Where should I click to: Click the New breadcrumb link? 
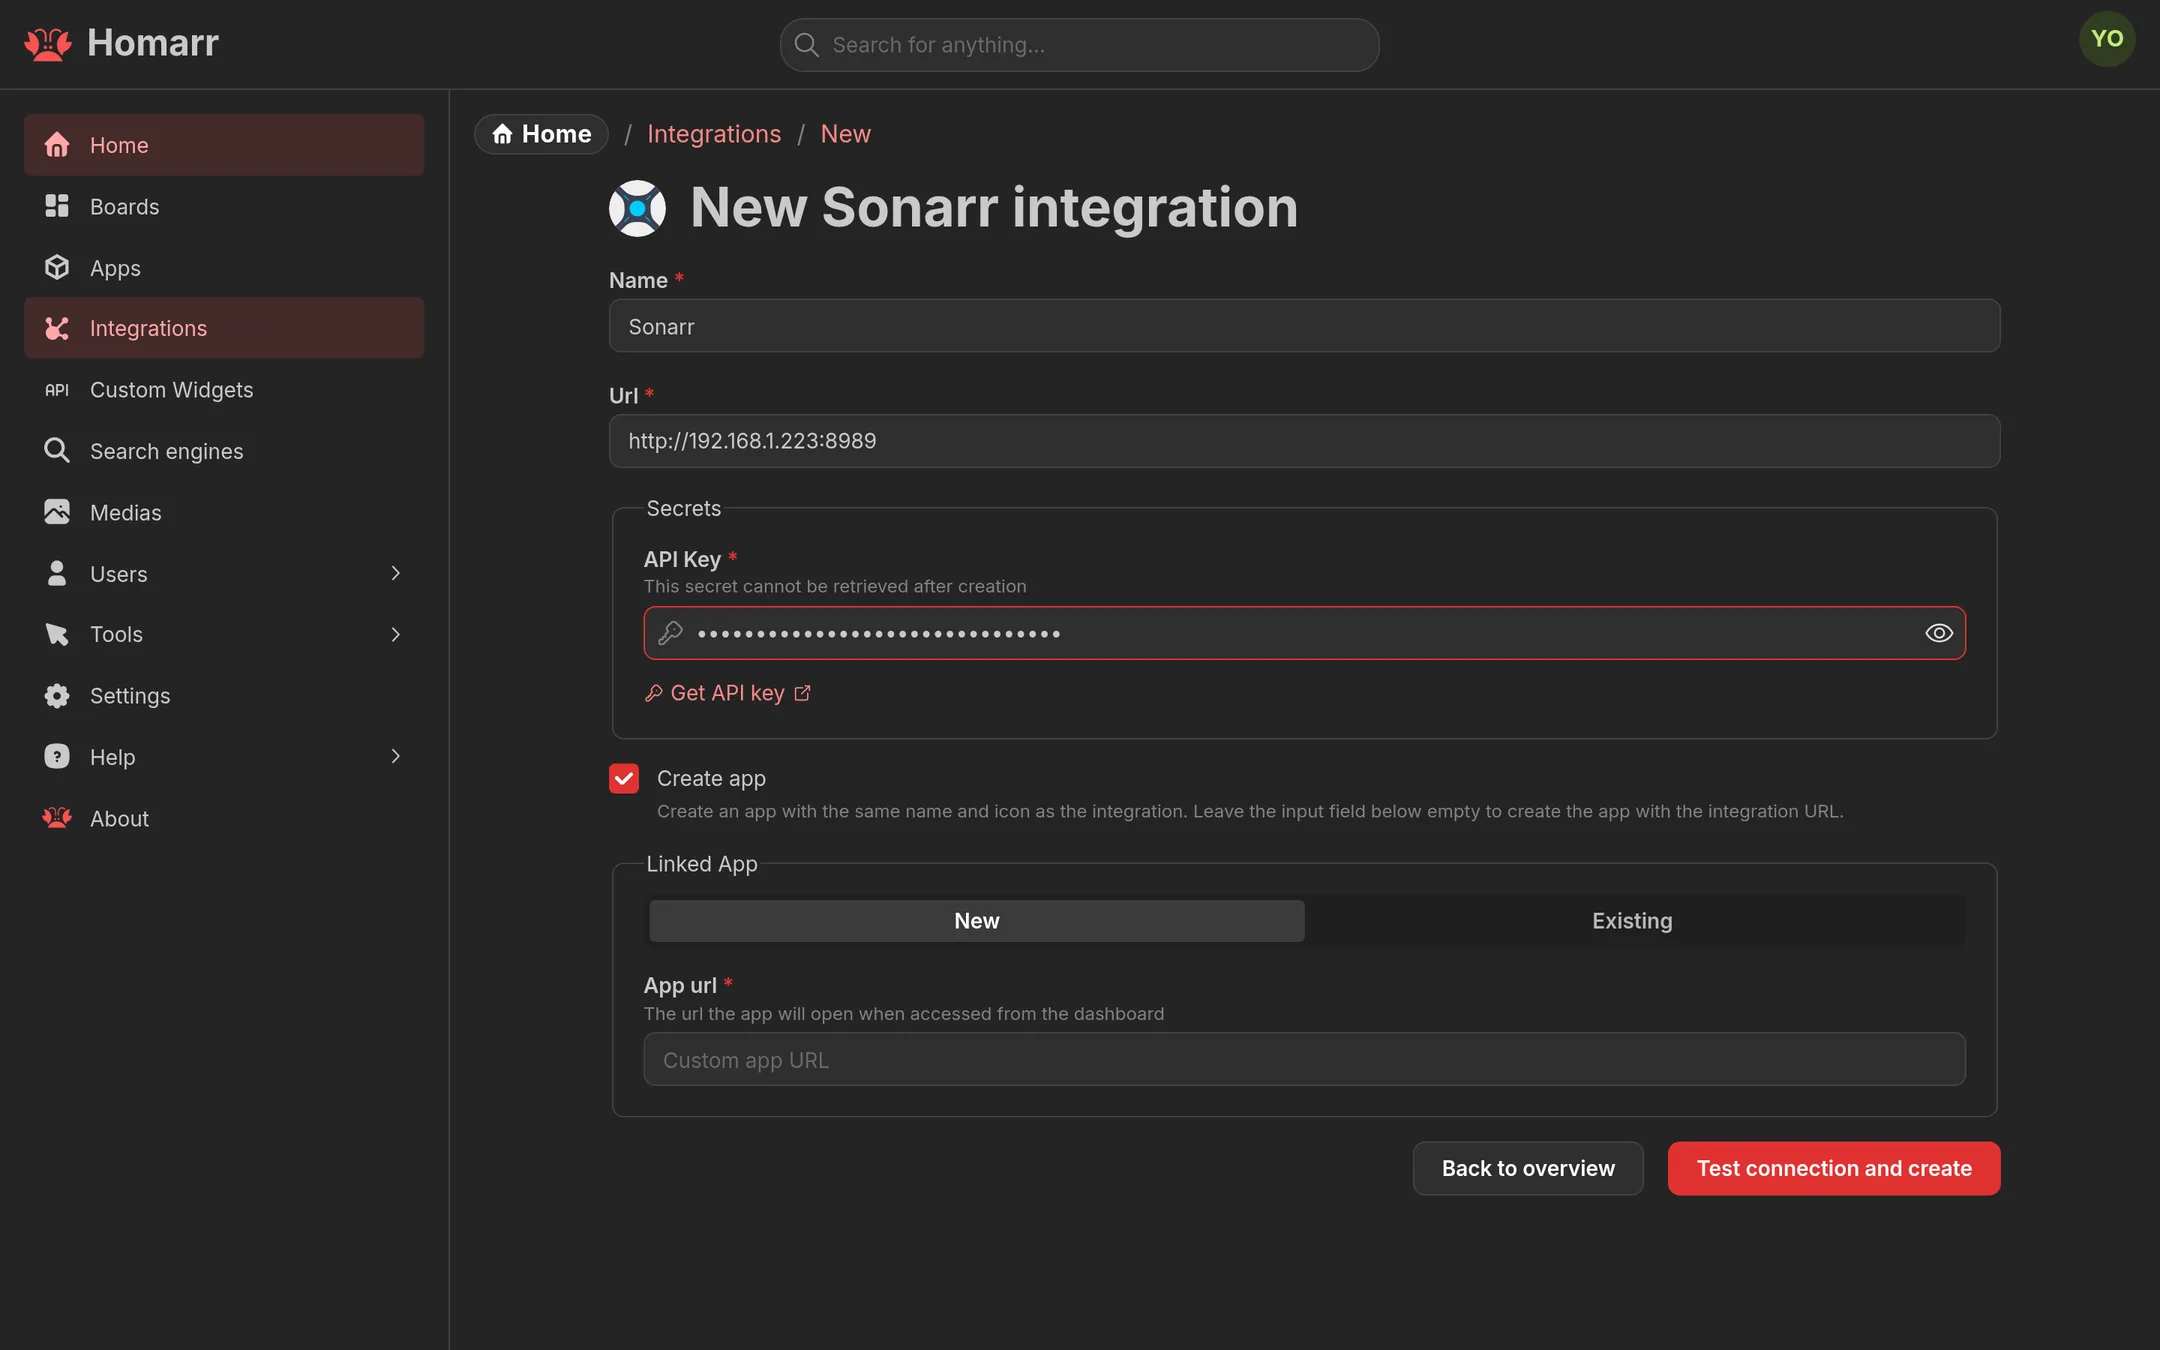click(846, 134)
